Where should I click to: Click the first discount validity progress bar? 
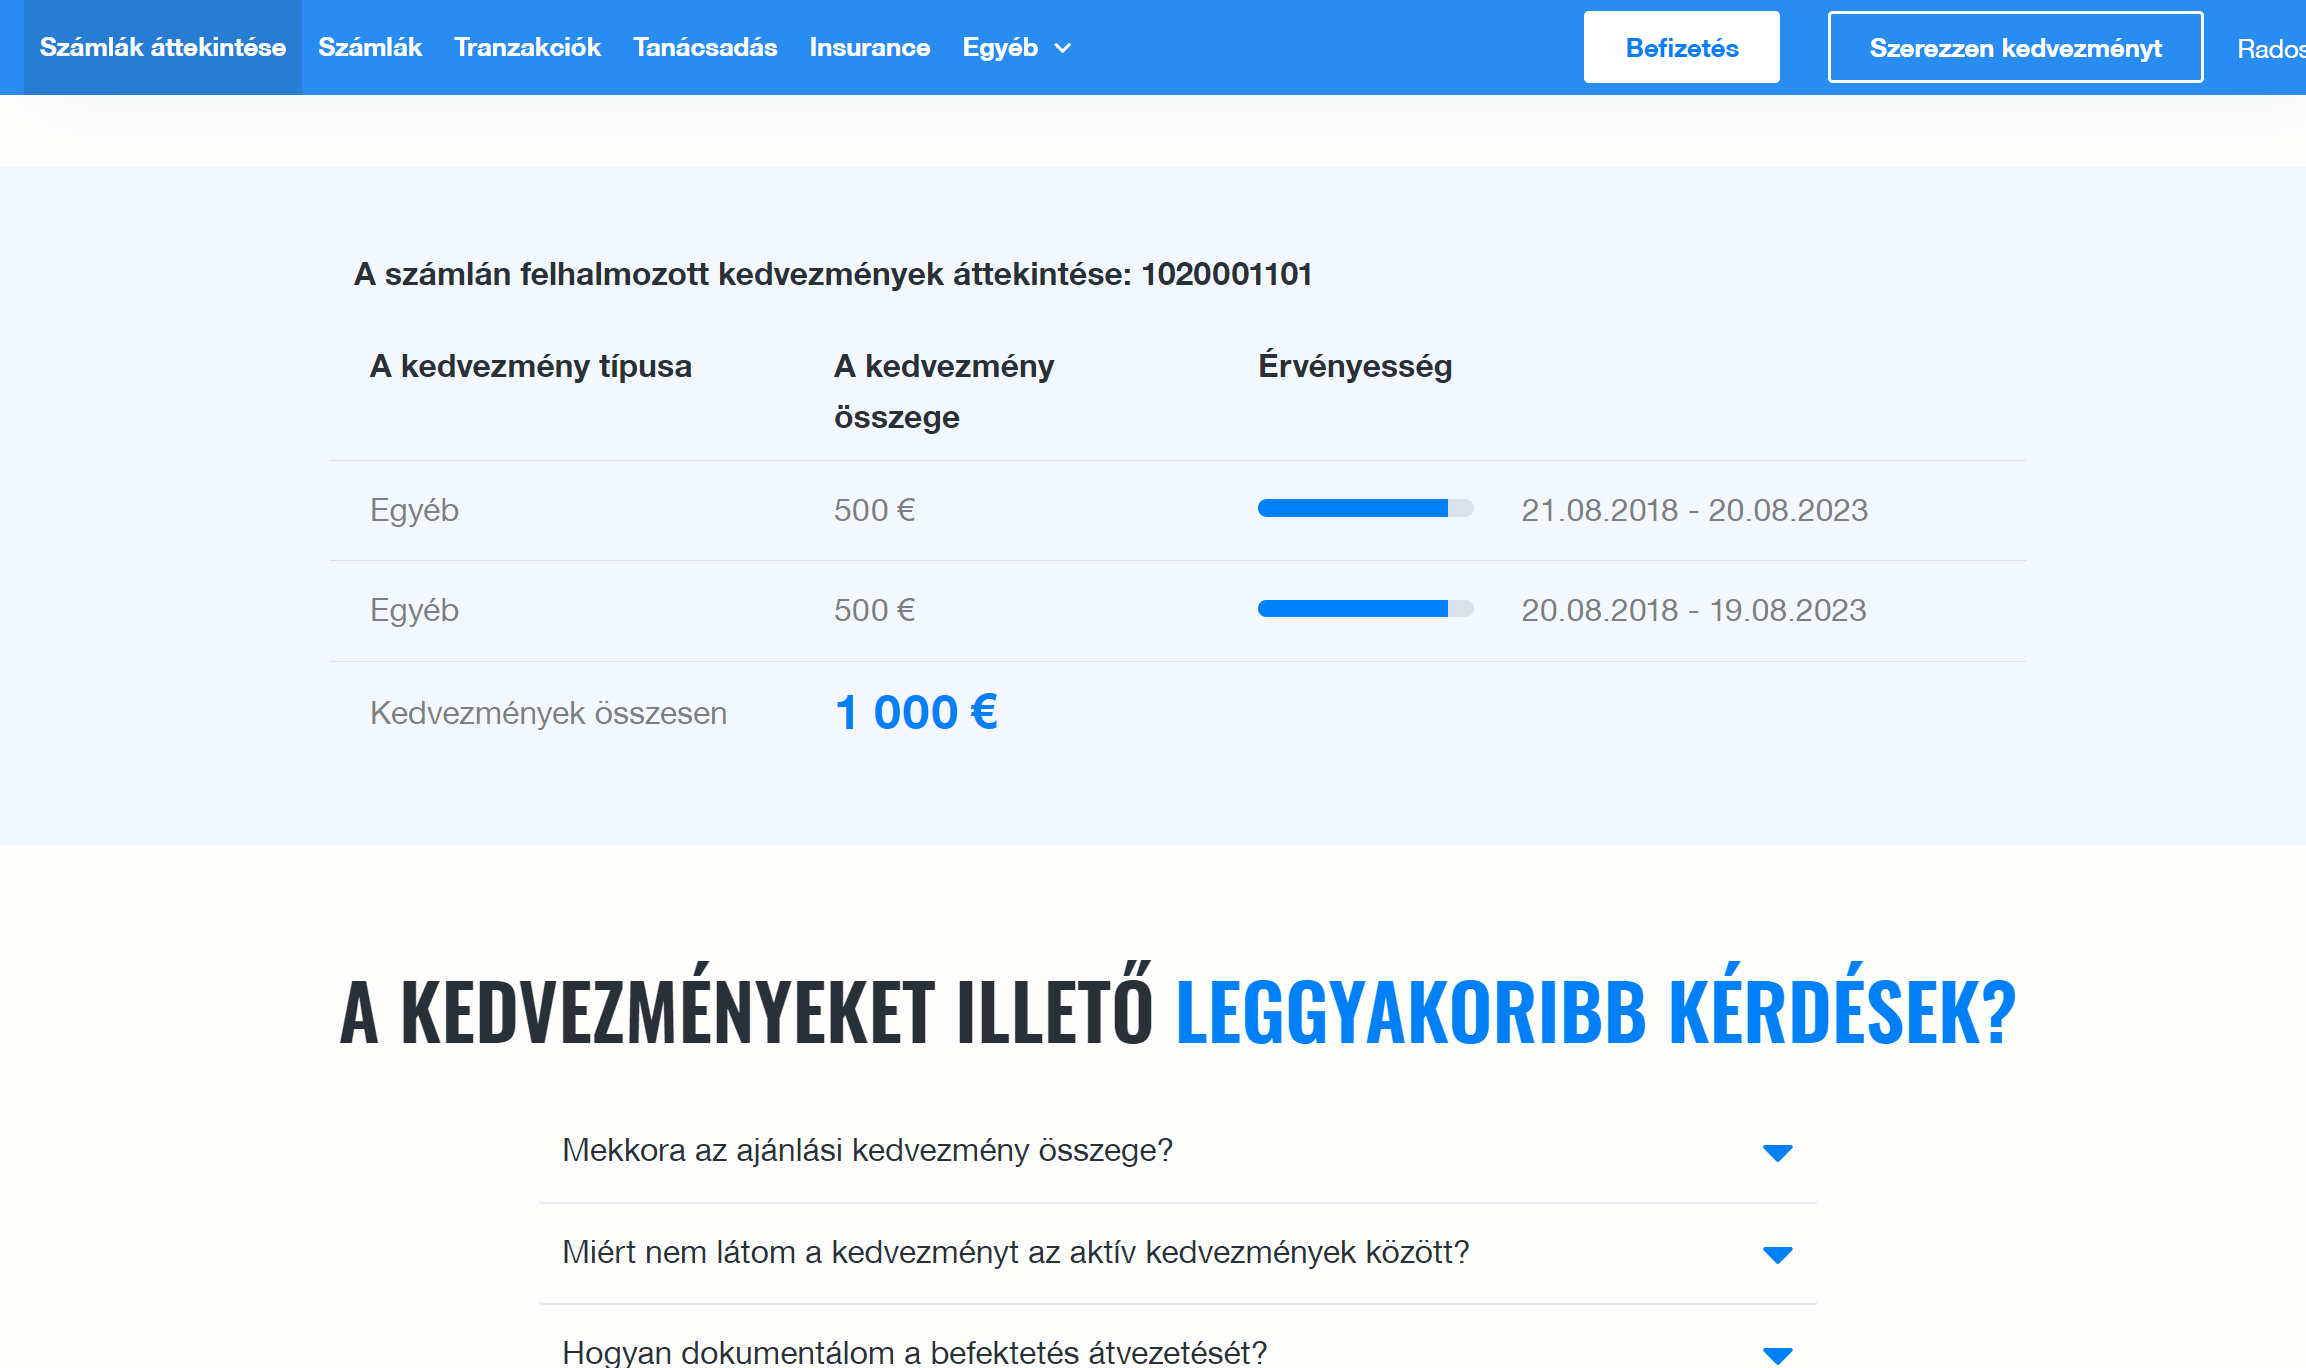click(1365, 508)
